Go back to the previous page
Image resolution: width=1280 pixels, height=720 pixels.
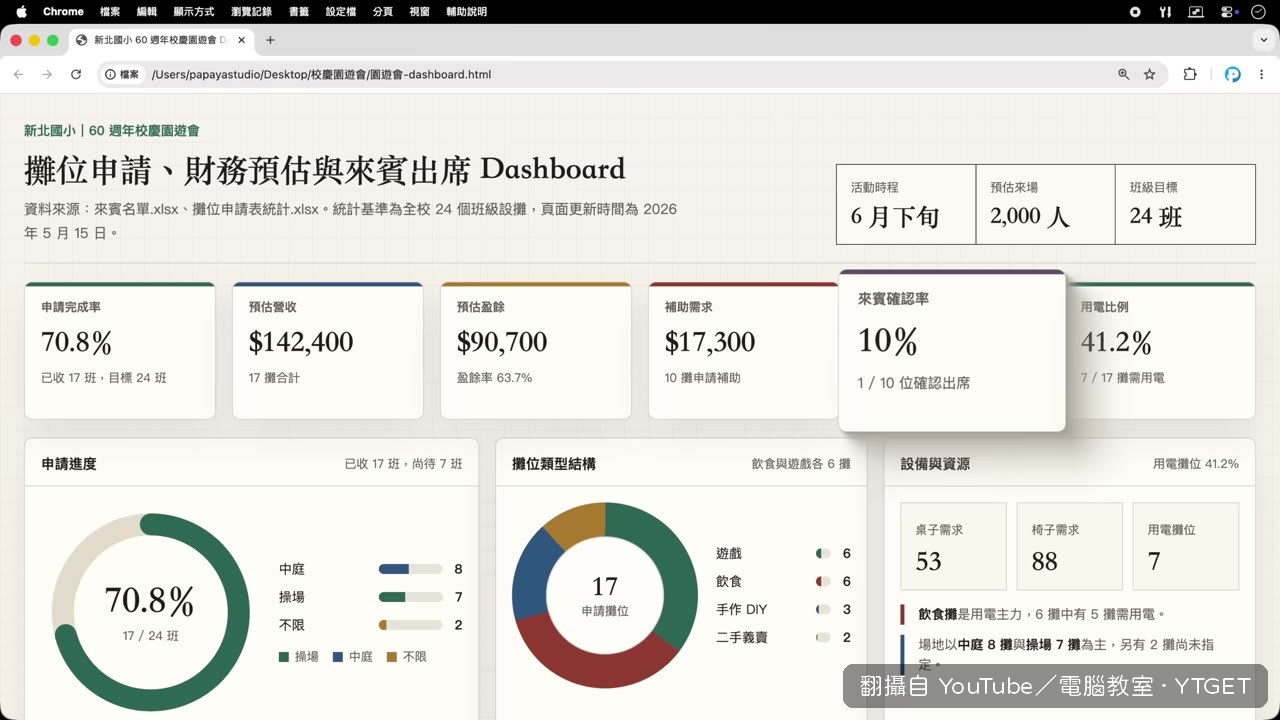tap(18, 74)
